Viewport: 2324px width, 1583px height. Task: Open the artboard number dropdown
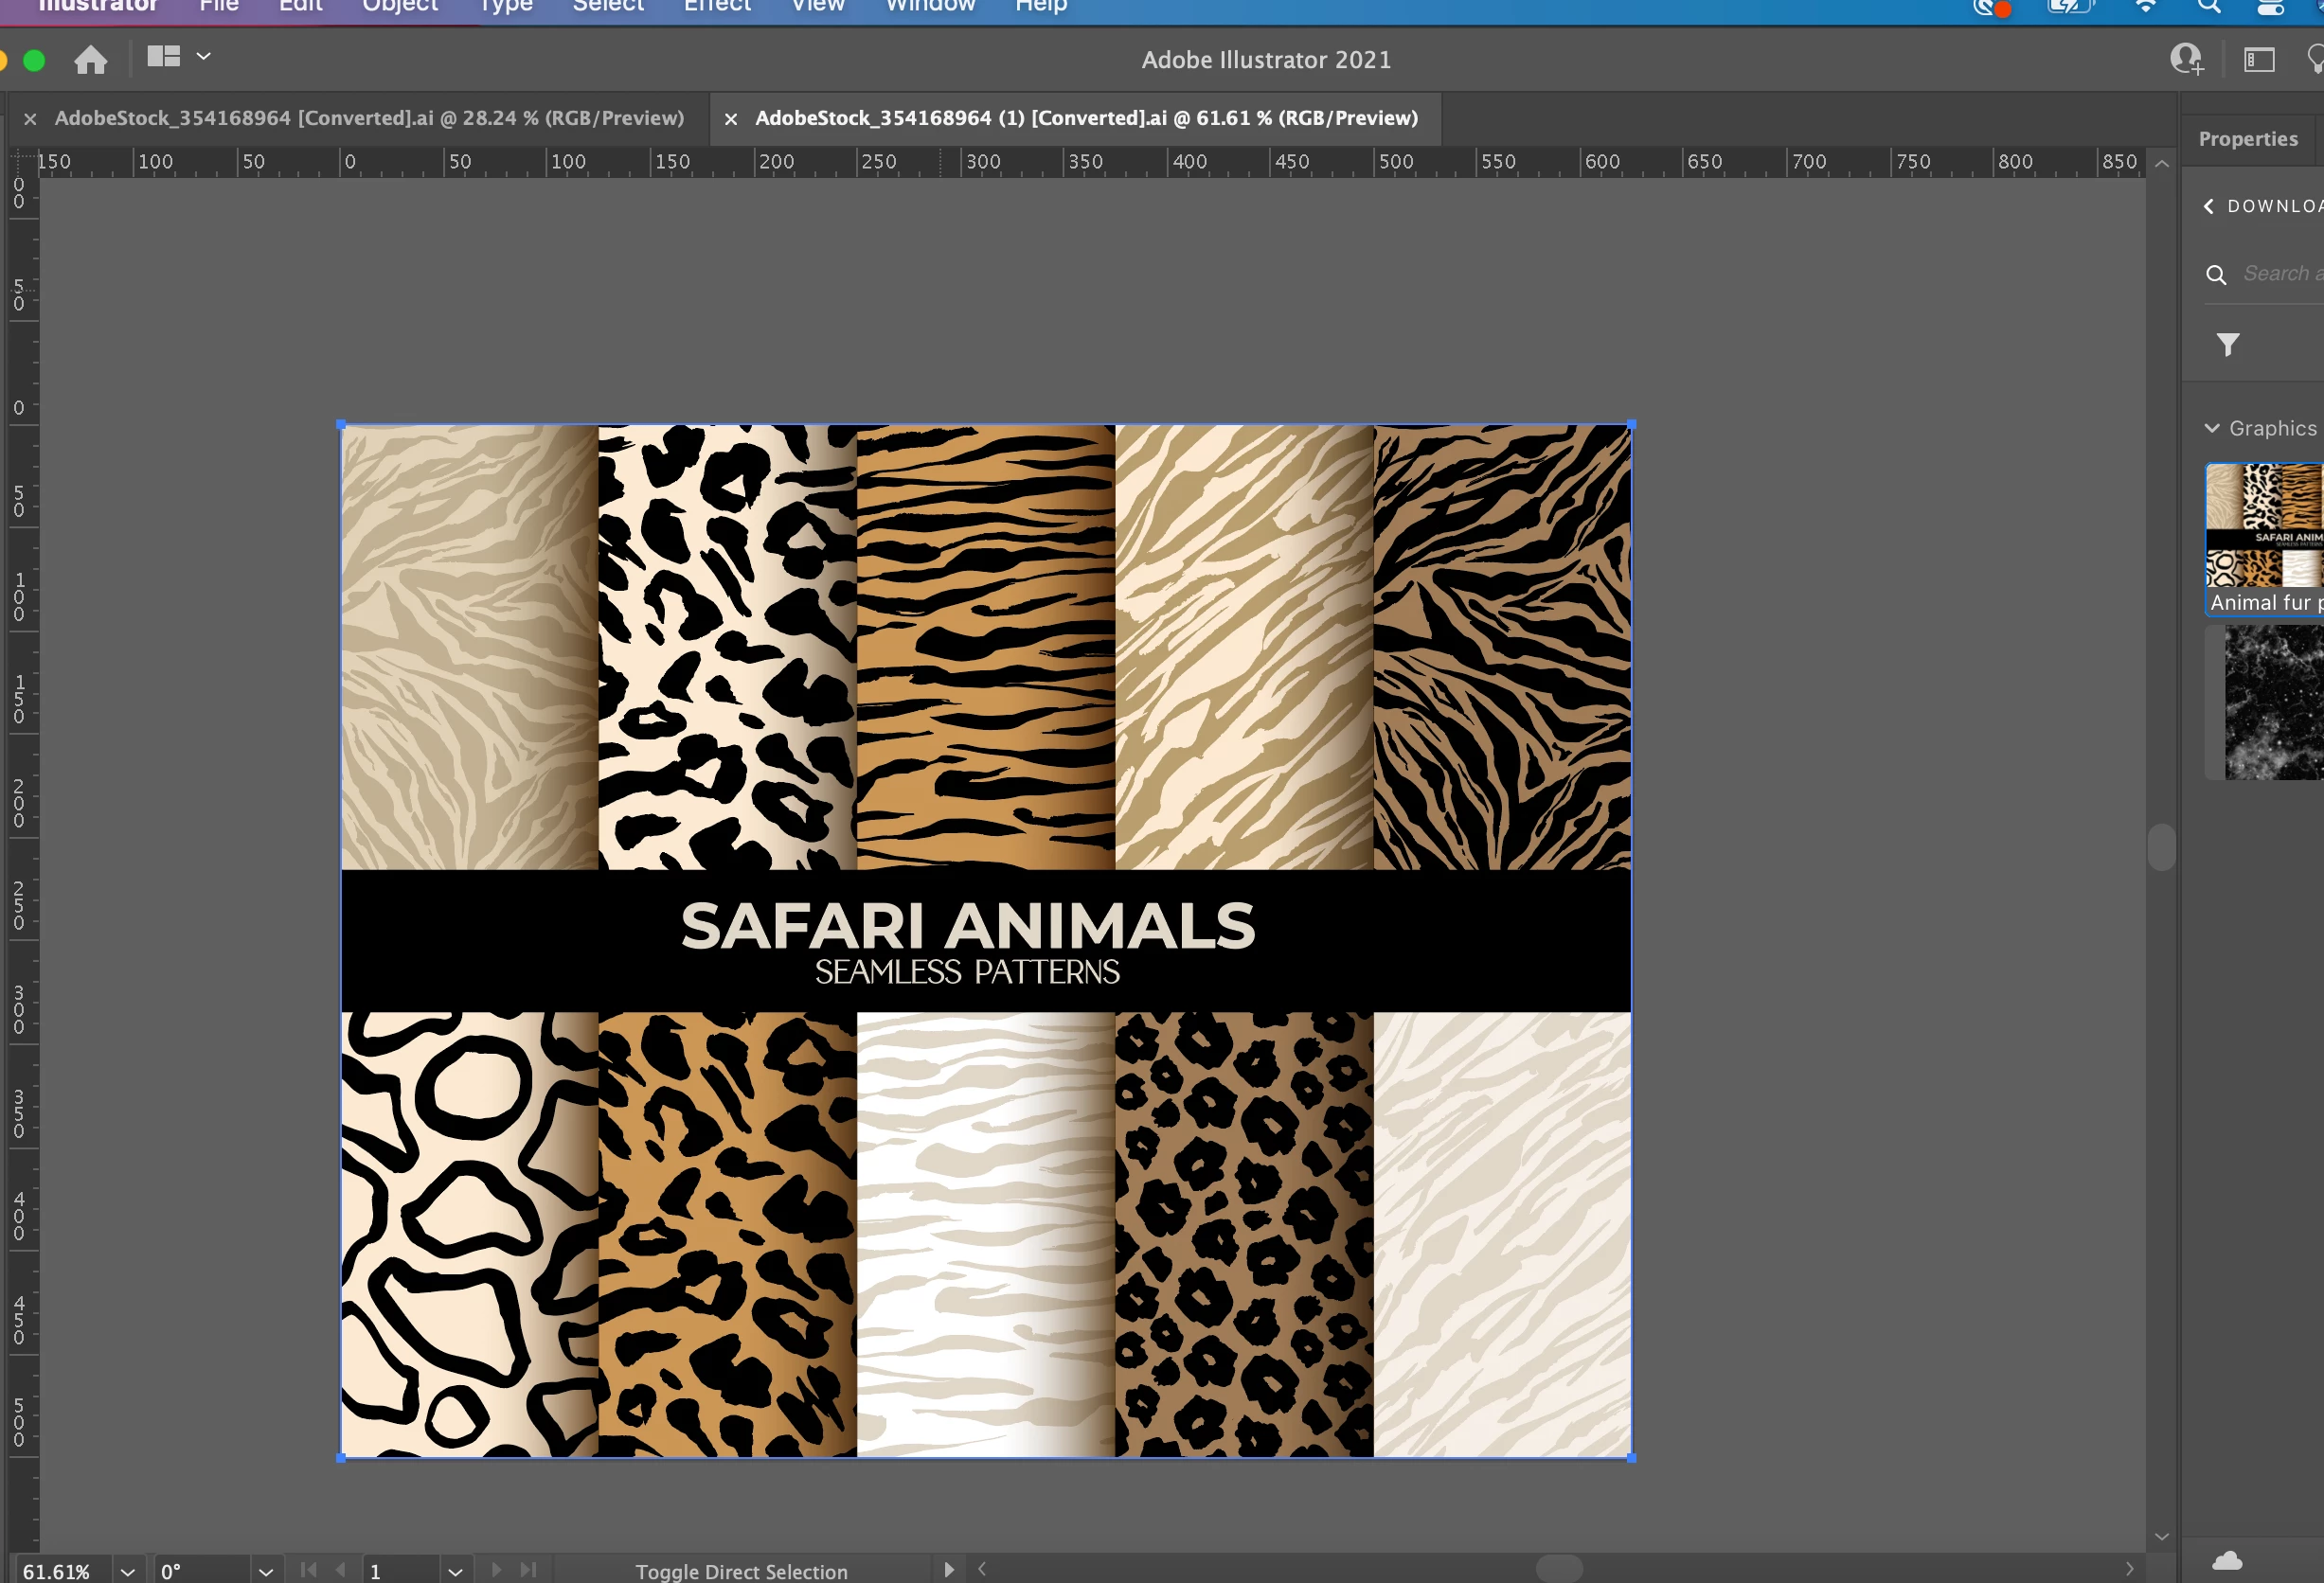tap(455, 1571)
